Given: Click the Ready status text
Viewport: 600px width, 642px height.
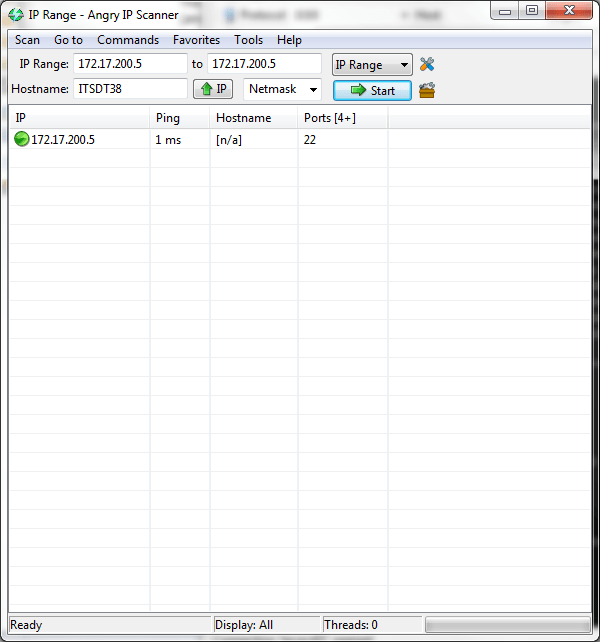Looking at the screenshot, I should point(26,625).
